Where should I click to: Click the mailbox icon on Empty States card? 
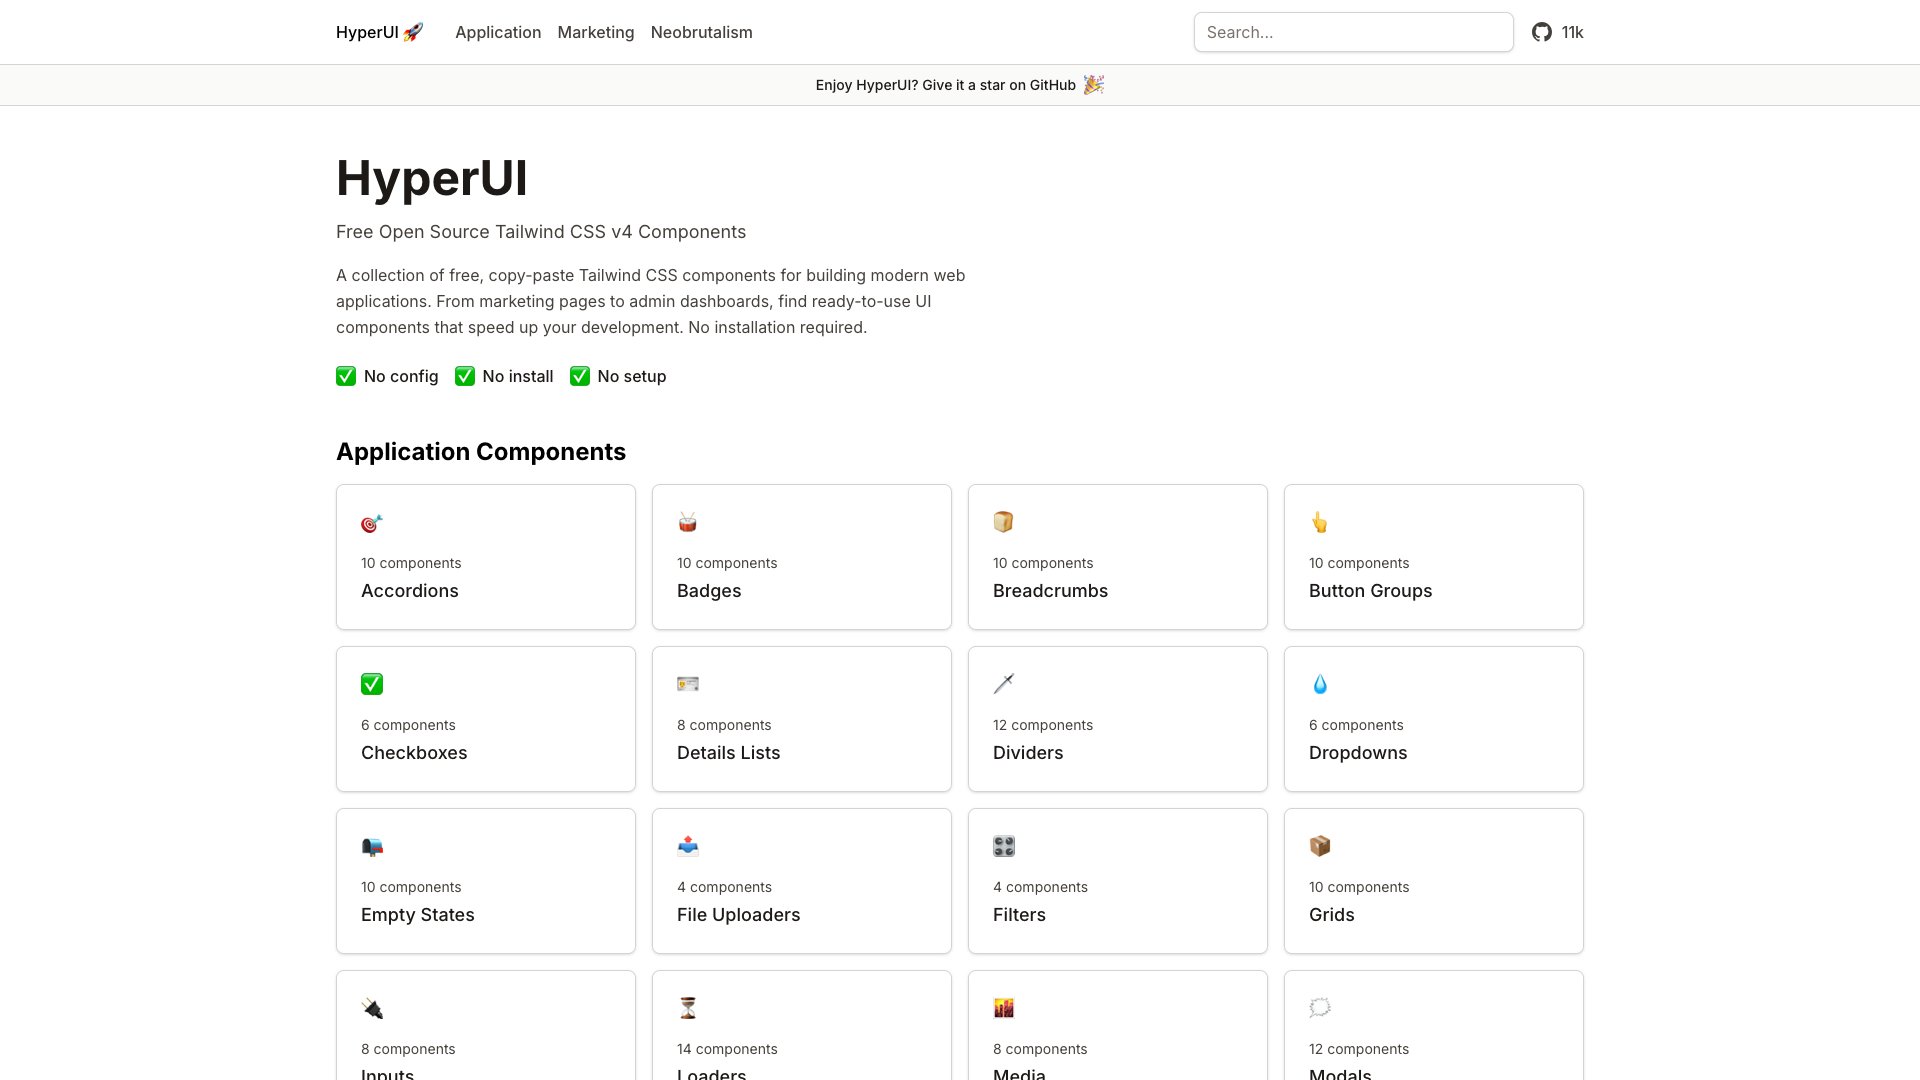(x=371, y=846)
